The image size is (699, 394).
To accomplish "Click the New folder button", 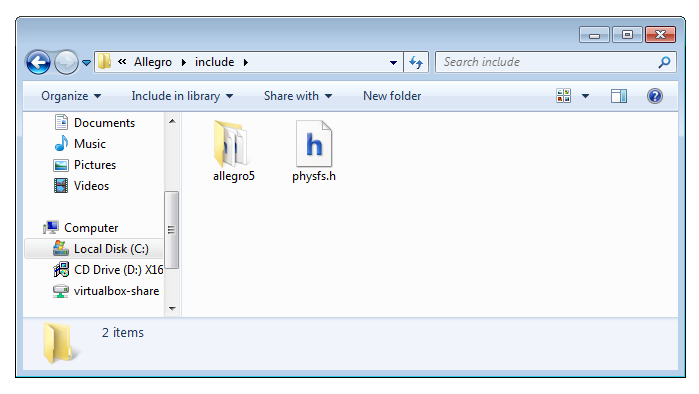I will coord(392,96).
